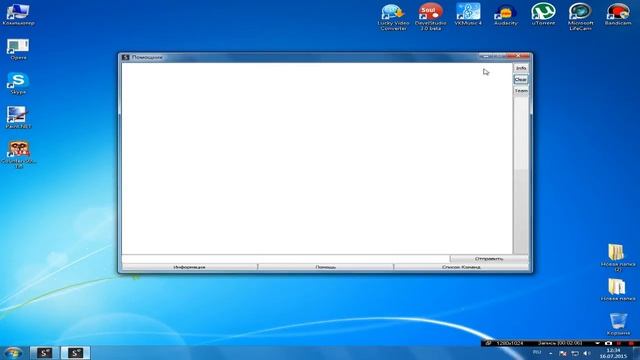Open the Помощь bottom button

[x=326, y=267]
